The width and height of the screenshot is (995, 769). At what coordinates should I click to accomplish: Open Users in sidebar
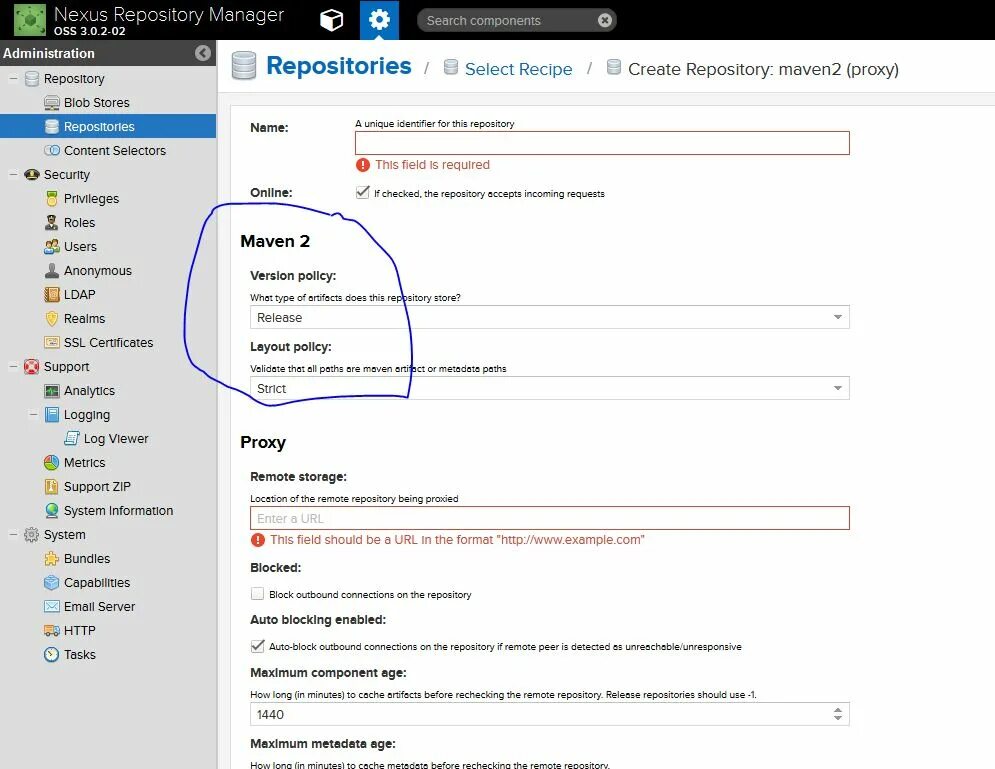80,247
